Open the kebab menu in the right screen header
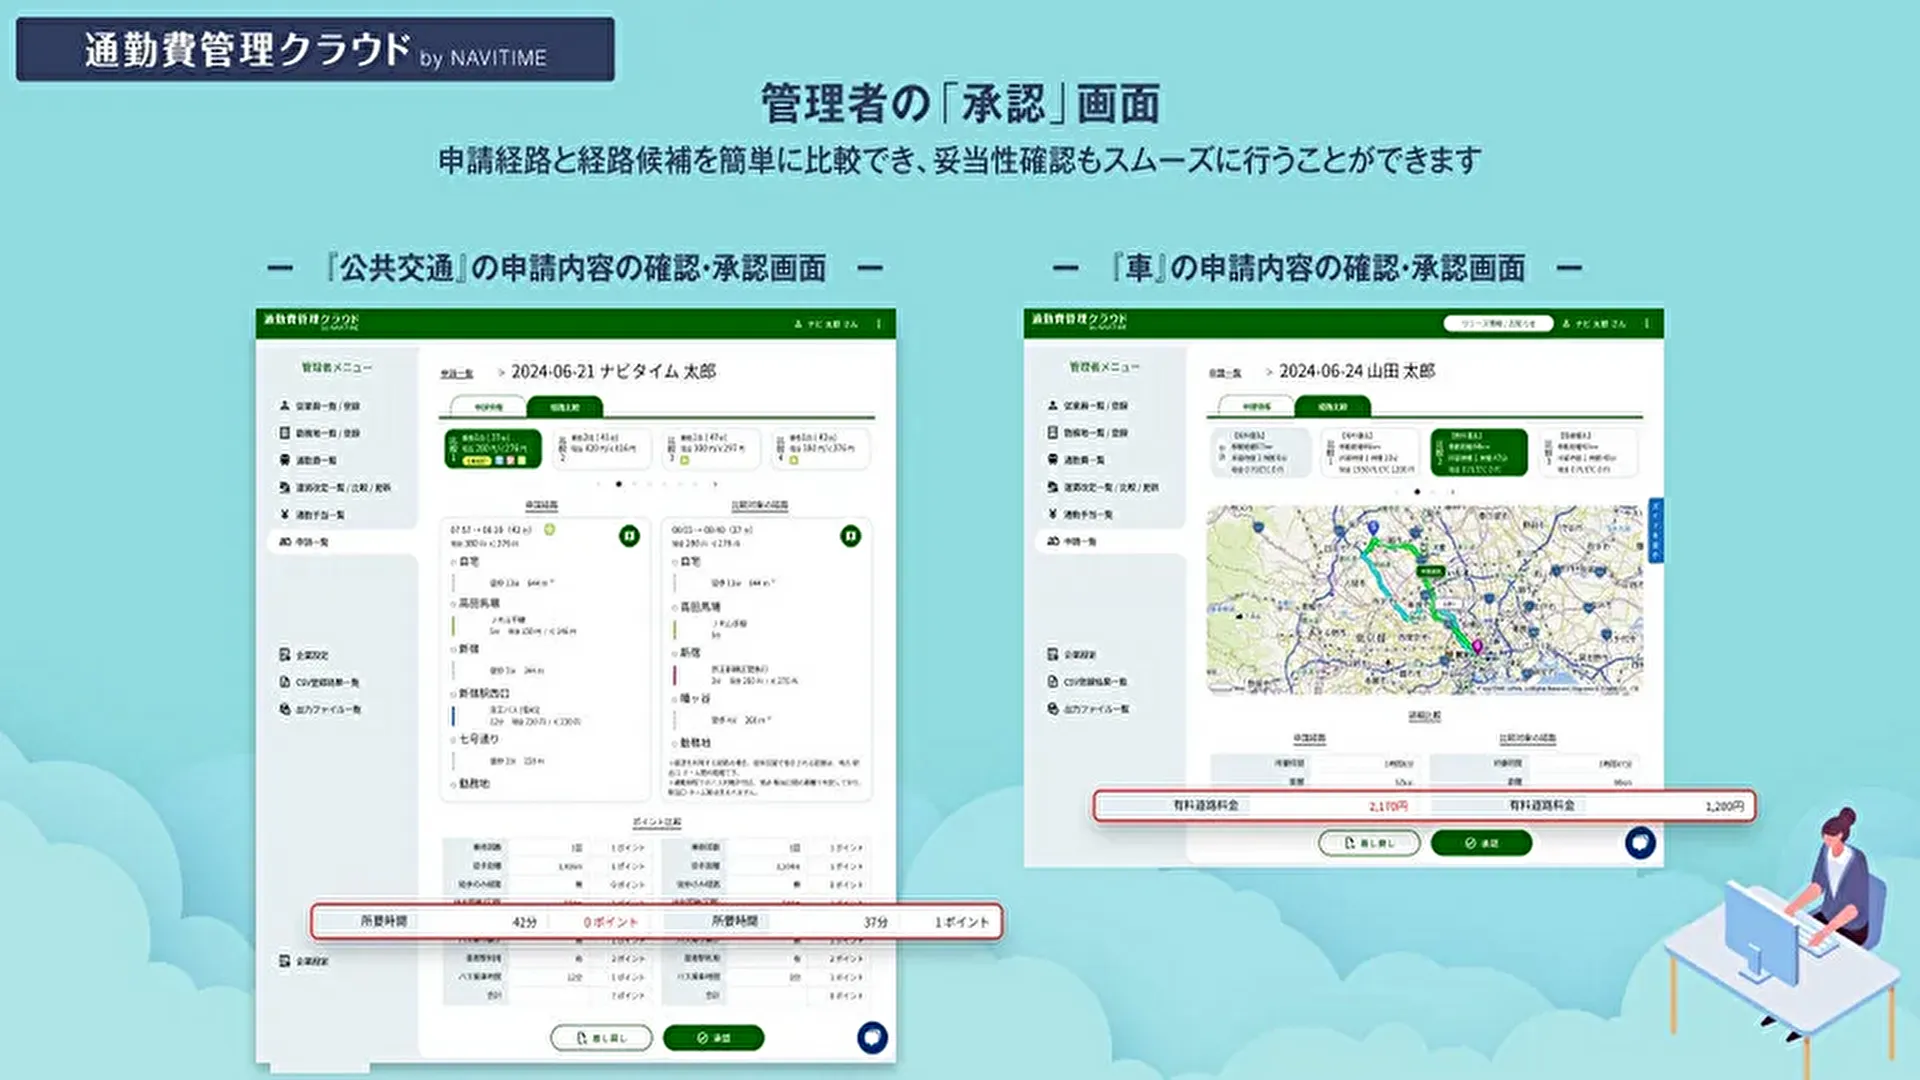This screenshot has height=1080, width=1920. (x=1647, y=324)
